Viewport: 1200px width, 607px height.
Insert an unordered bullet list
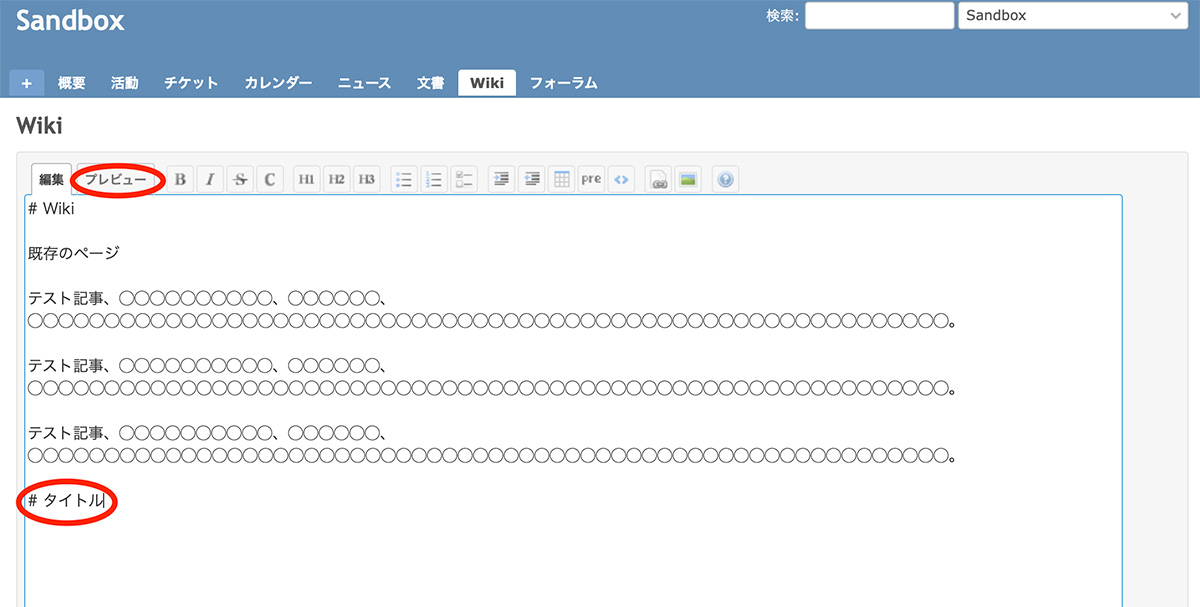(x=404, y=180)
